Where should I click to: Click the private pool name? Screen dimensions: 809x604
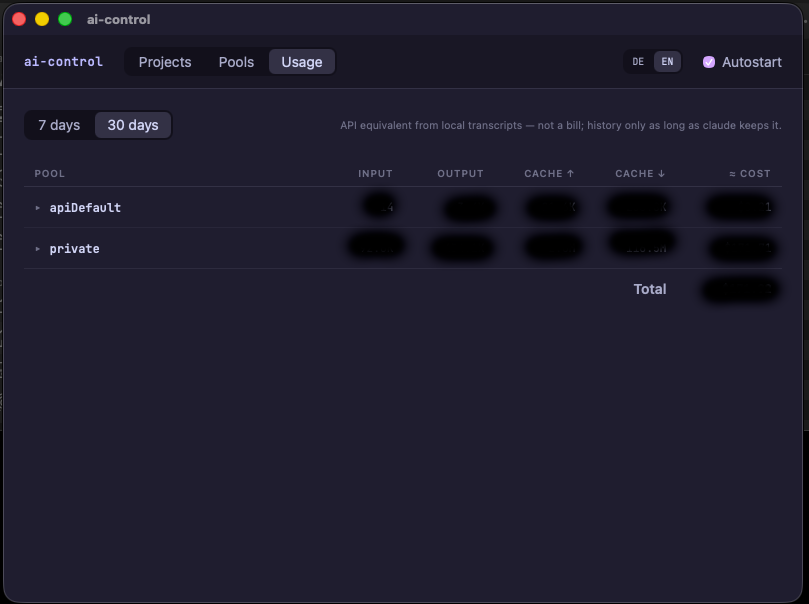[x=74, y=249]
